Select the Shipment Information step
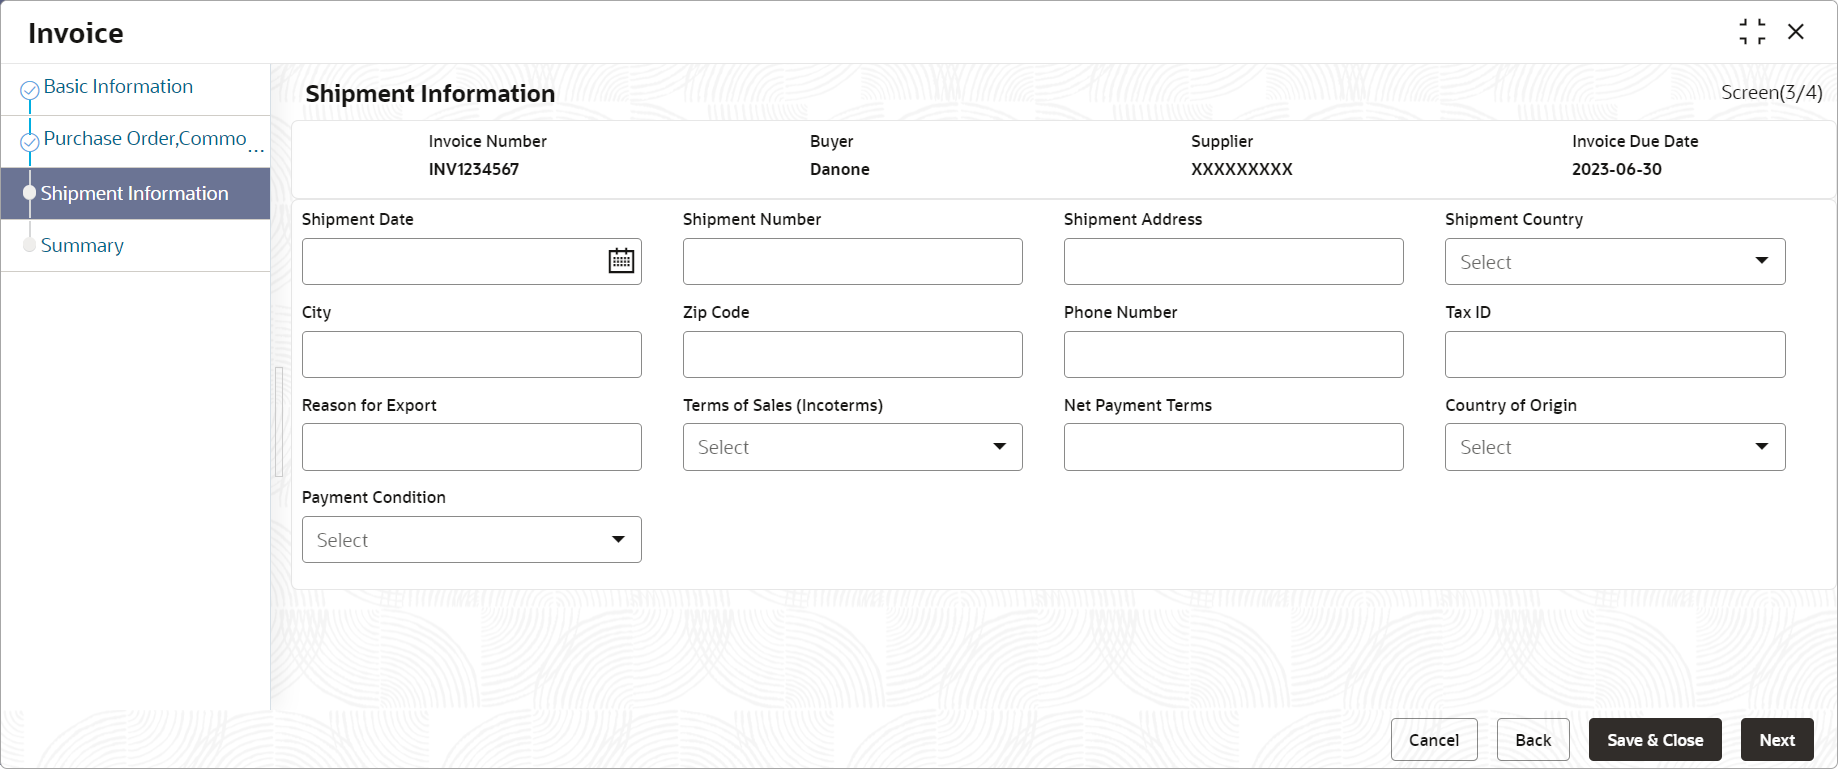 (134, 194)
